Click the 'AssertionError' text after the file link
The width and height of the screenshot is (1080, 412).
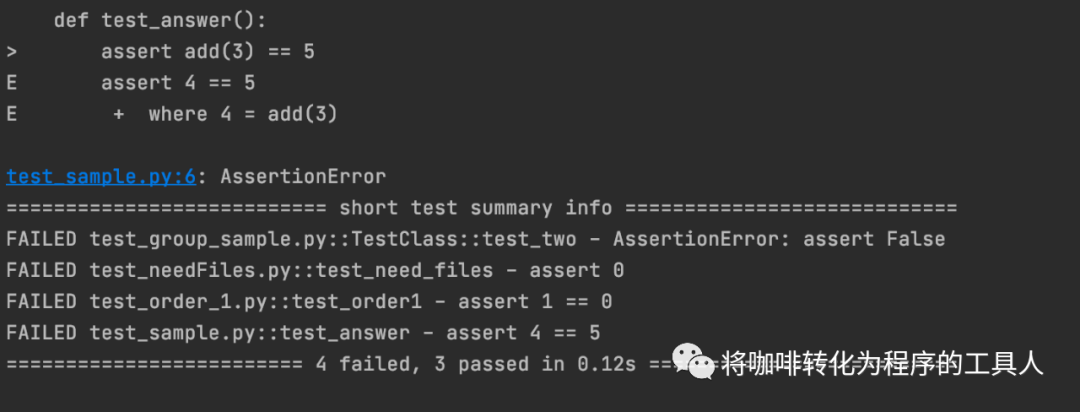coord(303,177)
